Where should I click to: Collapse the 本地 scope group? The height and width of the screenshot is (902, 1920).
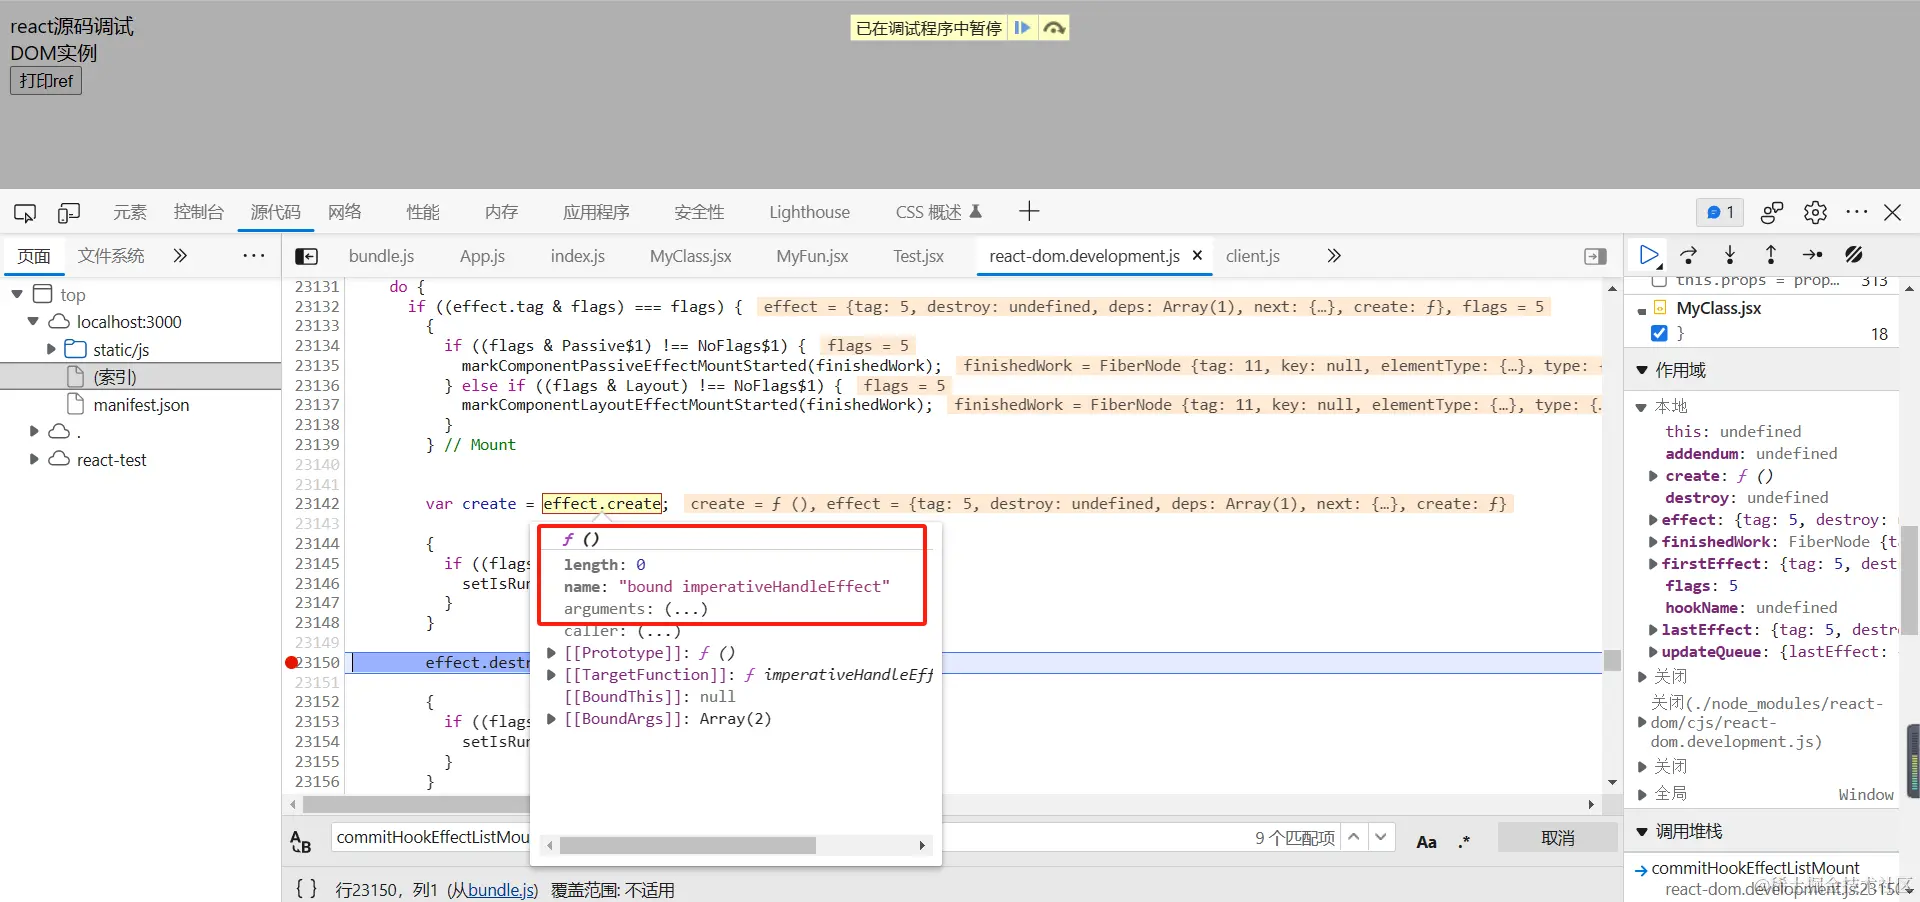[1641, 407]
